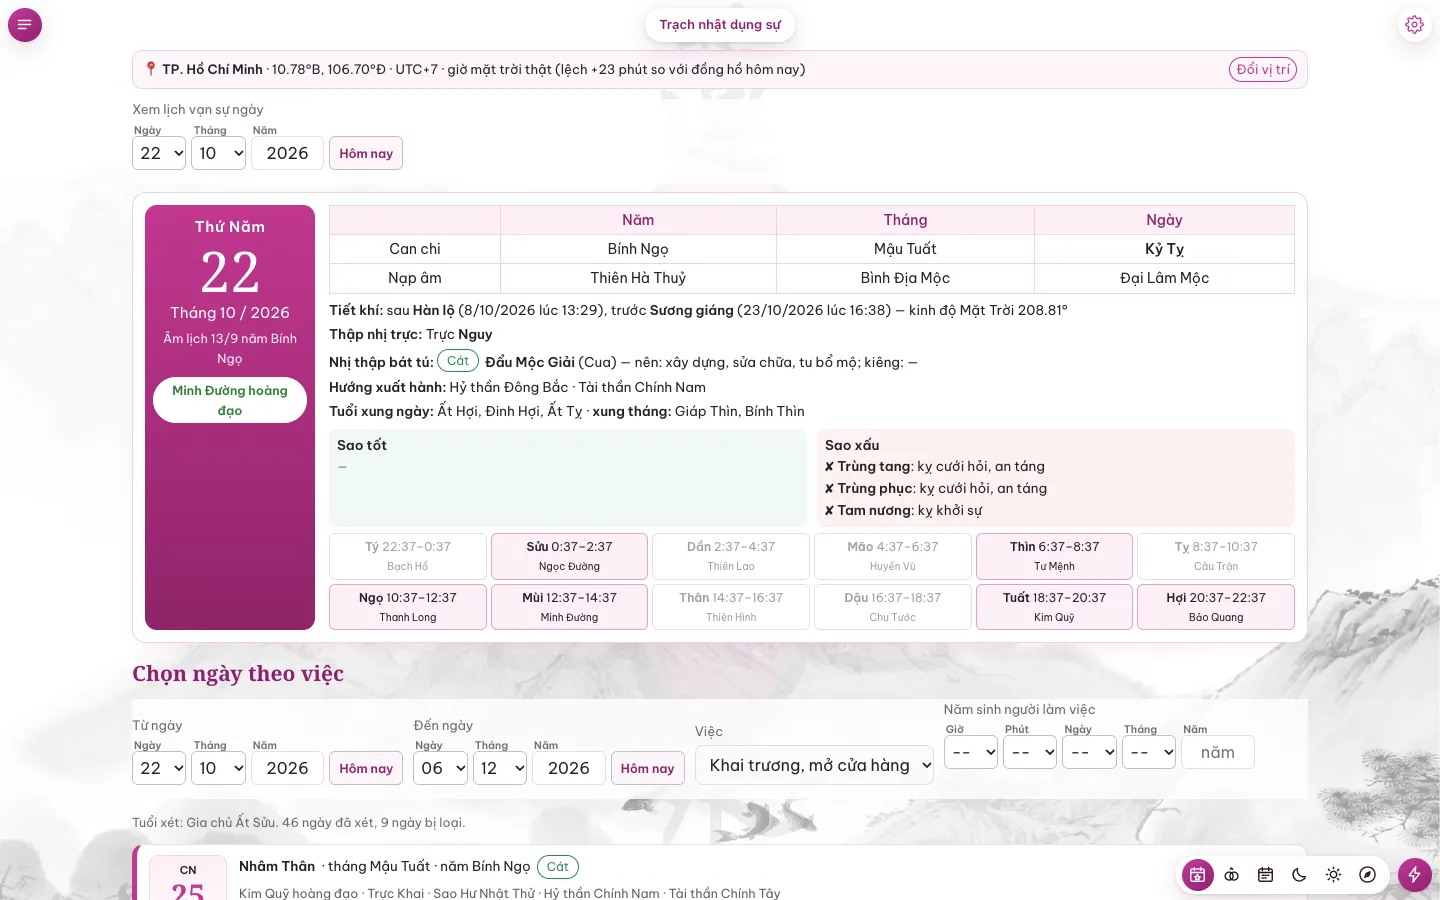Select the Sửu 0:37–2:37 Ngọc Đường hour cell
Screen dimensions: 1440x900
569,556
